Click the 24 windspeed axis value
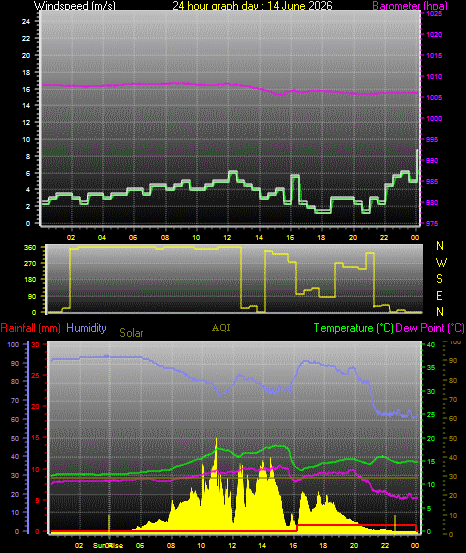This screenshot has height=553, width=466. [26, 22]
